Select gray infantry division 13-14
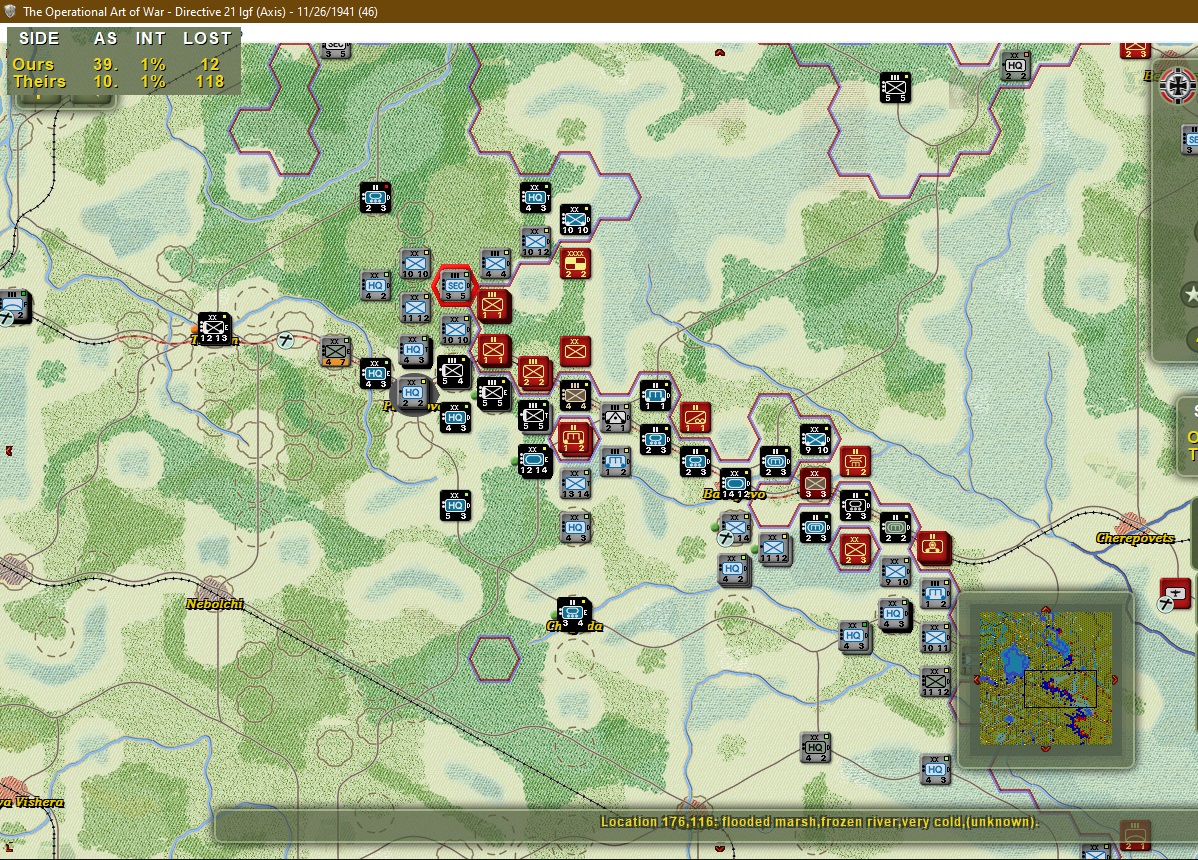Screen dimensions: 1198x860 [575, 484]
